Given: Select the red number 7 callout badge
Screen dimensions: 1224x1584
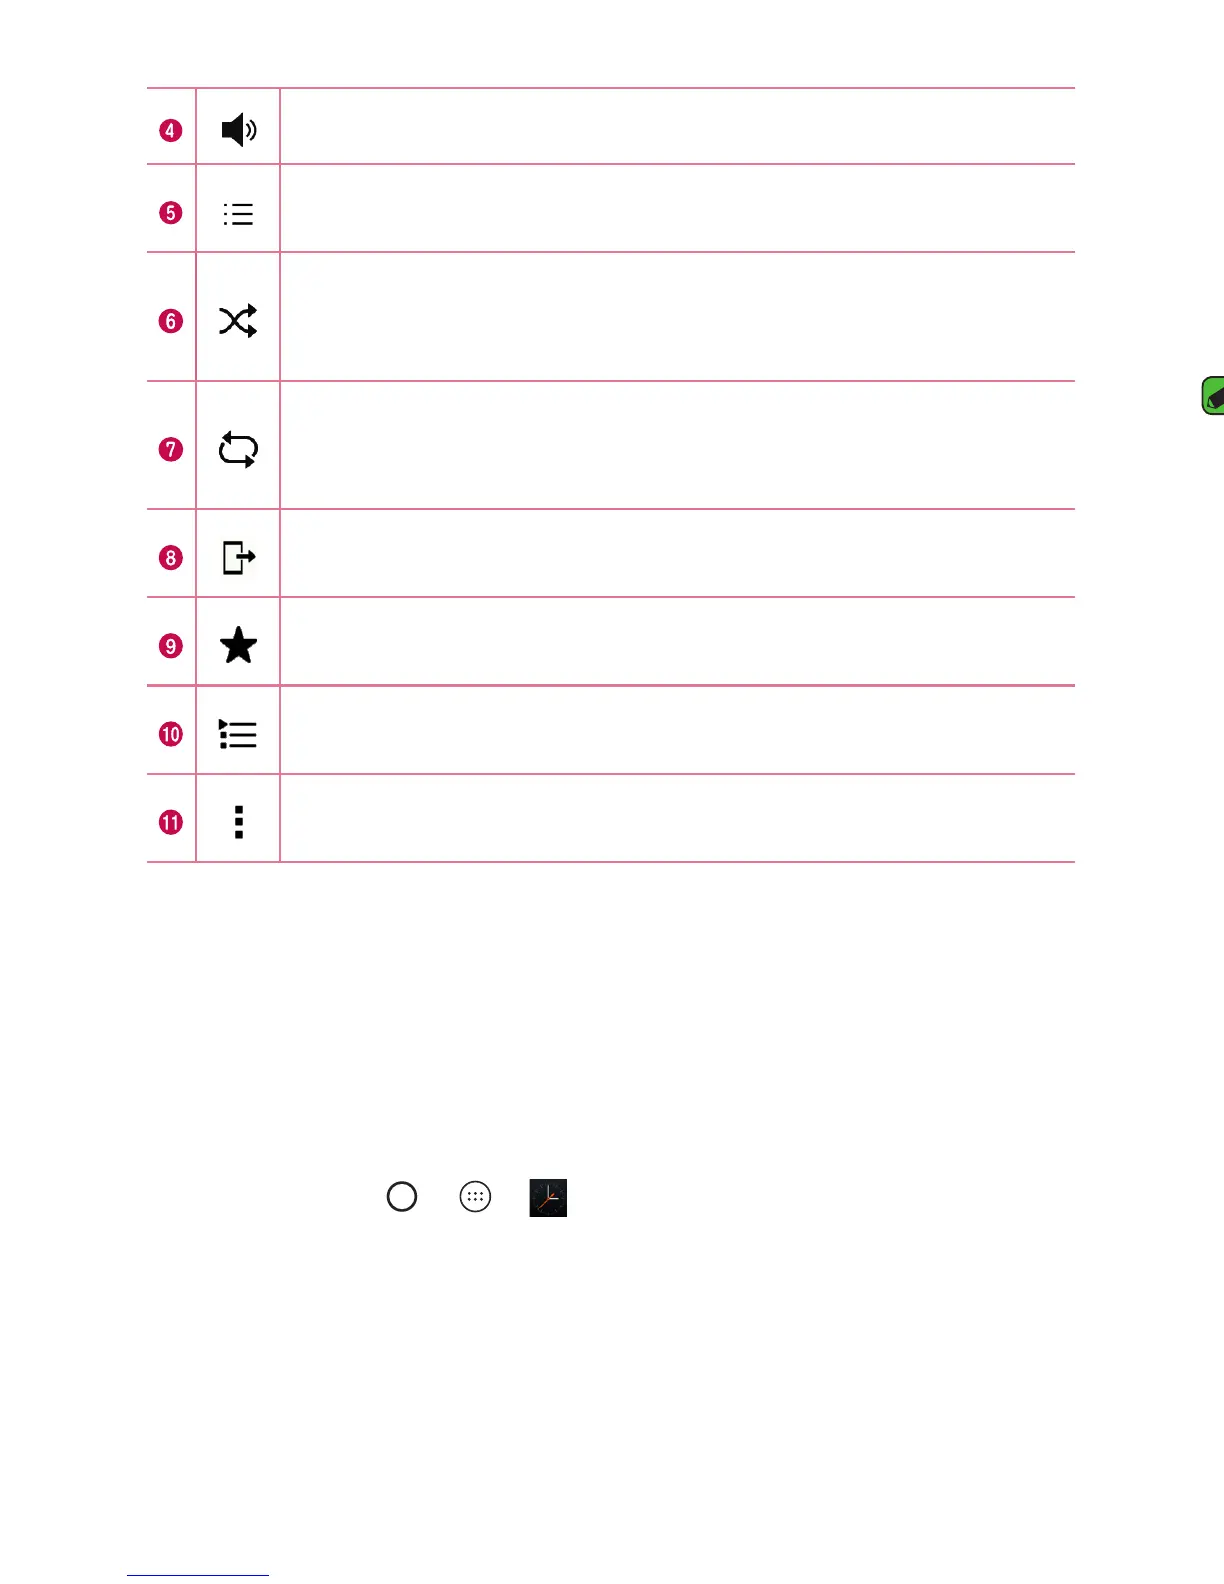Looking at the screenshot, I should tap(171, 449).
